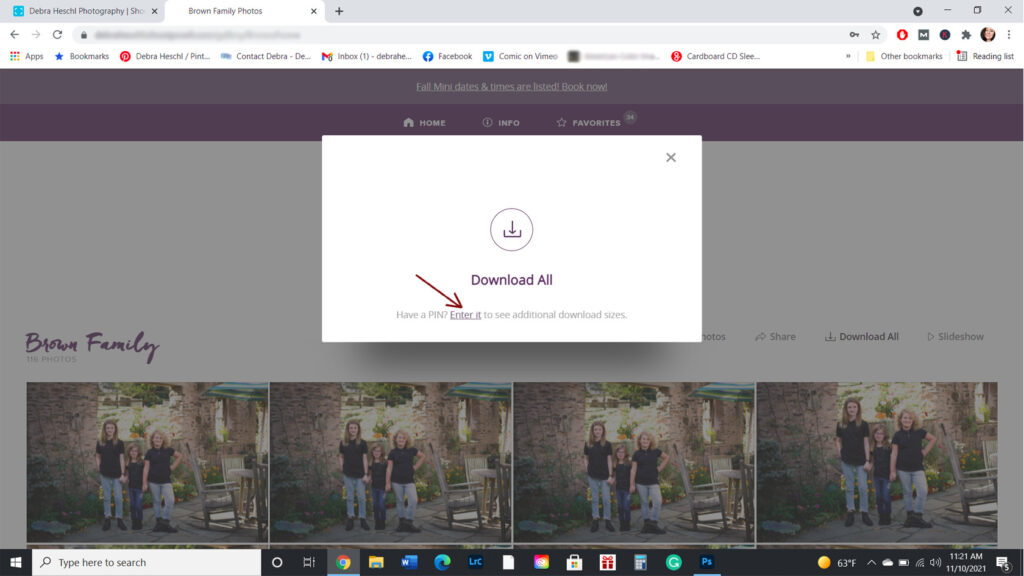Show hidden system tray icons
Viewport: 1024px width, 576px height.
[871, 562]
